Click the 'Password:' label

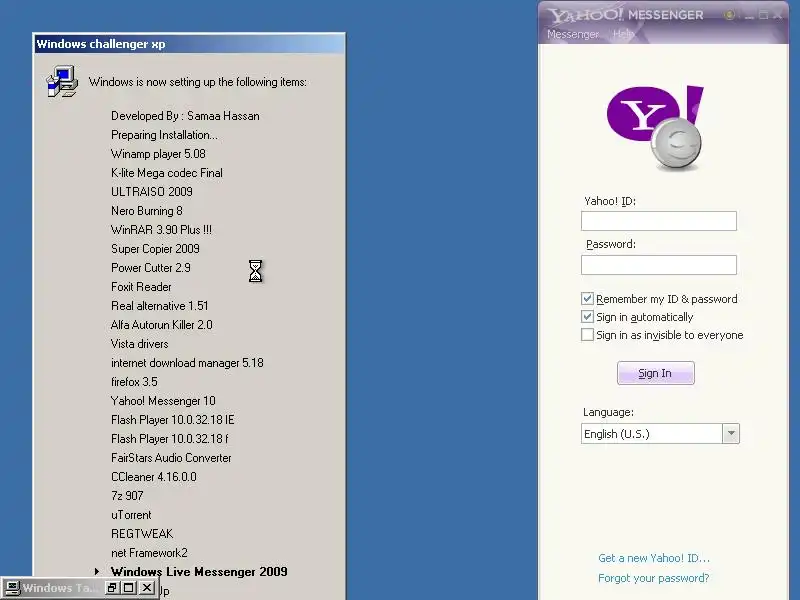point(611,244)
